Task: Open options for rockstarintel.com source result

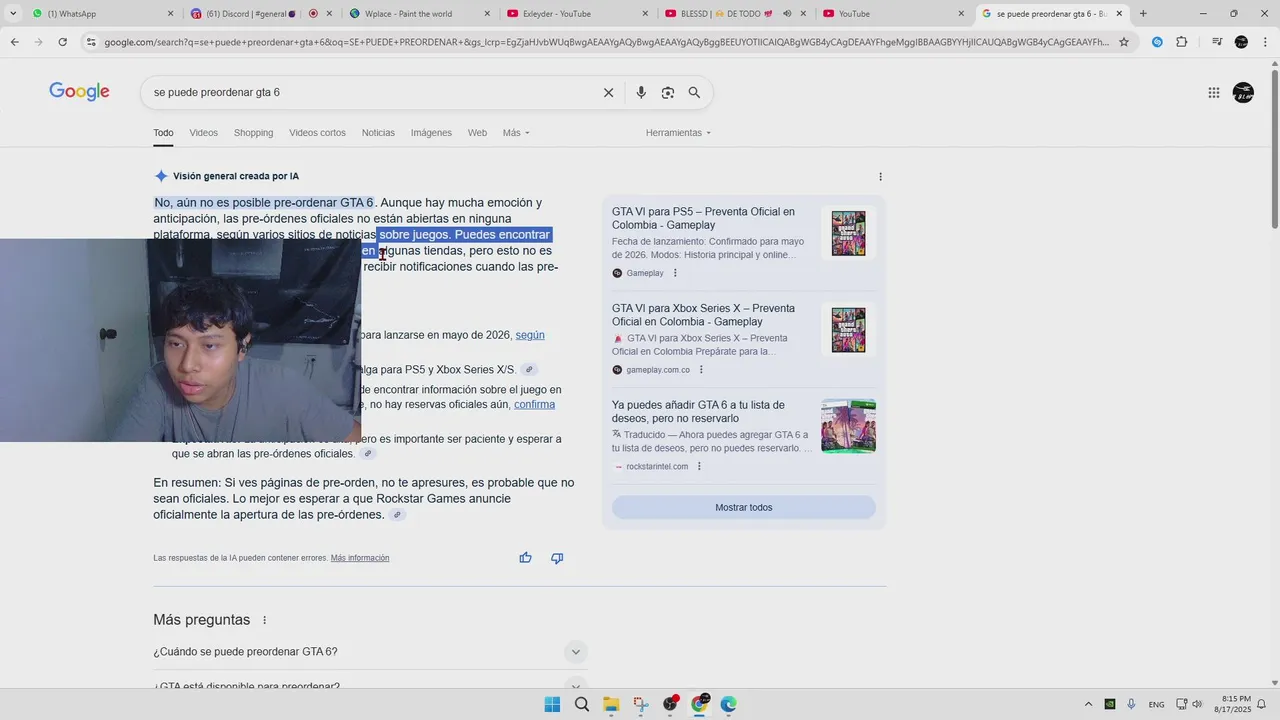Action: pos(699,466)
